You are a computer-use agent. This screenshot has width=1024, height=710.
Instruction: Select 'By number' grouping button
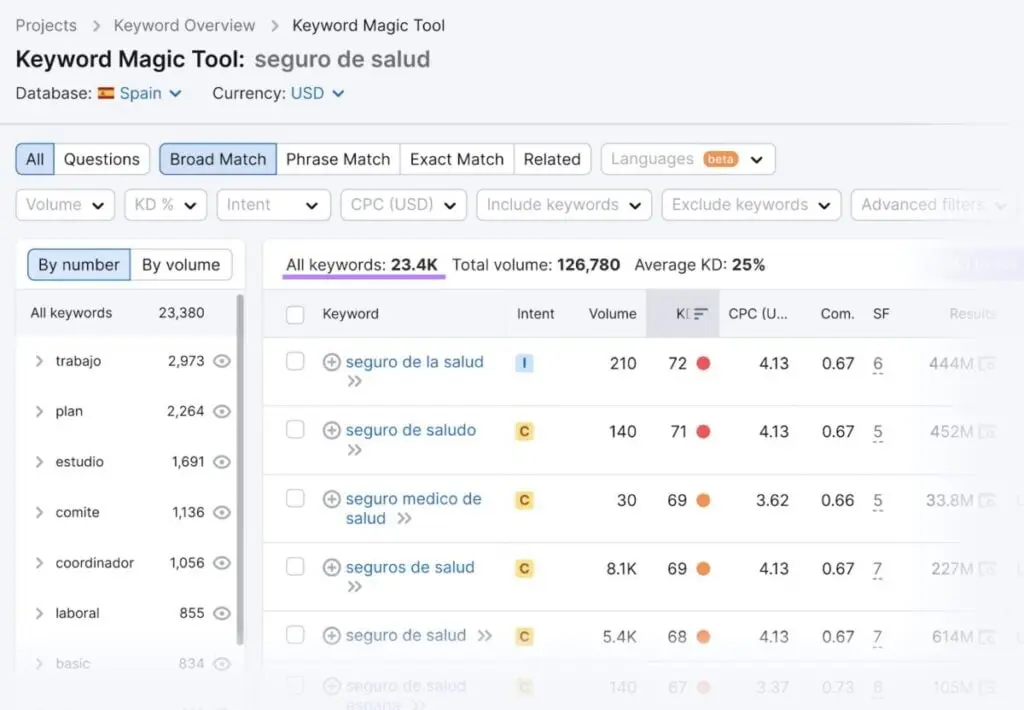coord(79,265)
